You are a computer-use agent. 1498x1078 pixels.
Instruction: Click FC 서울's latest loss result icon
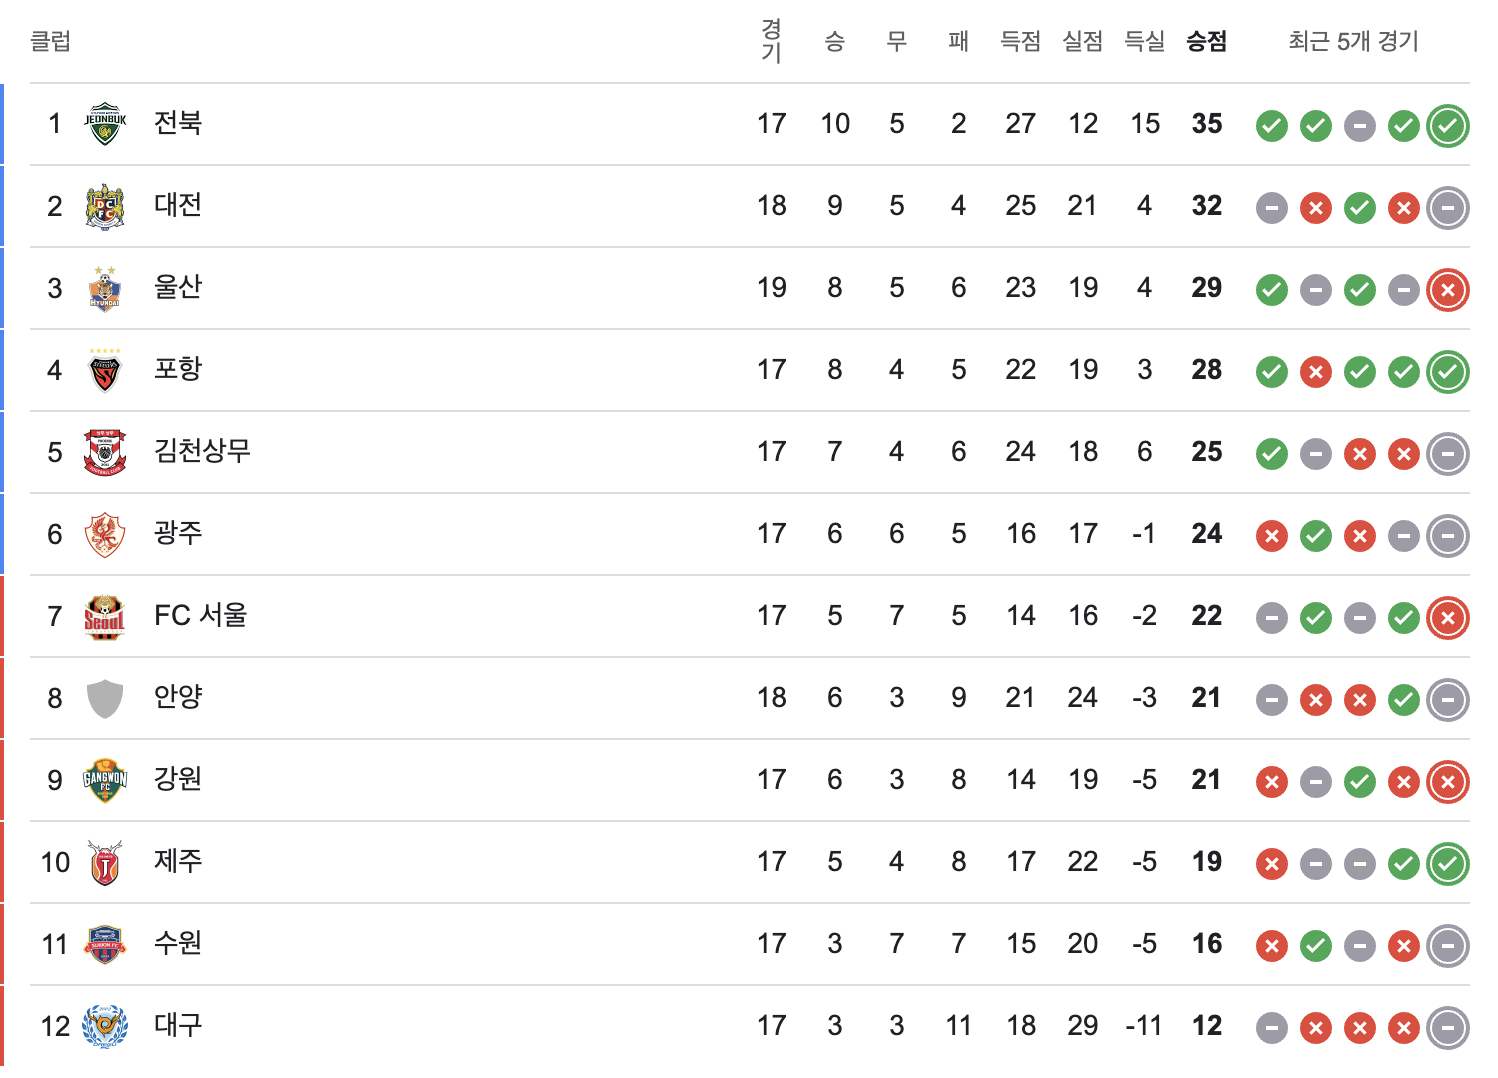(x=1448, y=618)
